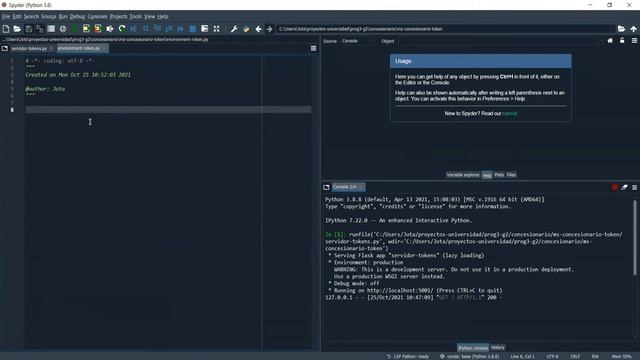Click the Help pane home icon
The width and height of the screenshot is (640, 360).
click(610, 41)
